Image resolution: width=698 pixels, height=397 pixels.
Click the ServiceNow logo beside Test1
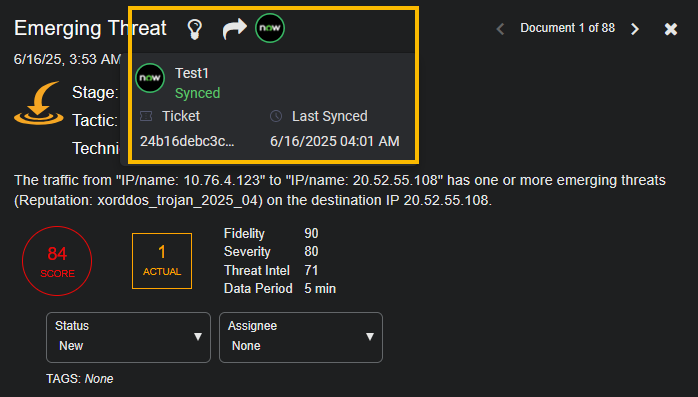click(150, 78)
